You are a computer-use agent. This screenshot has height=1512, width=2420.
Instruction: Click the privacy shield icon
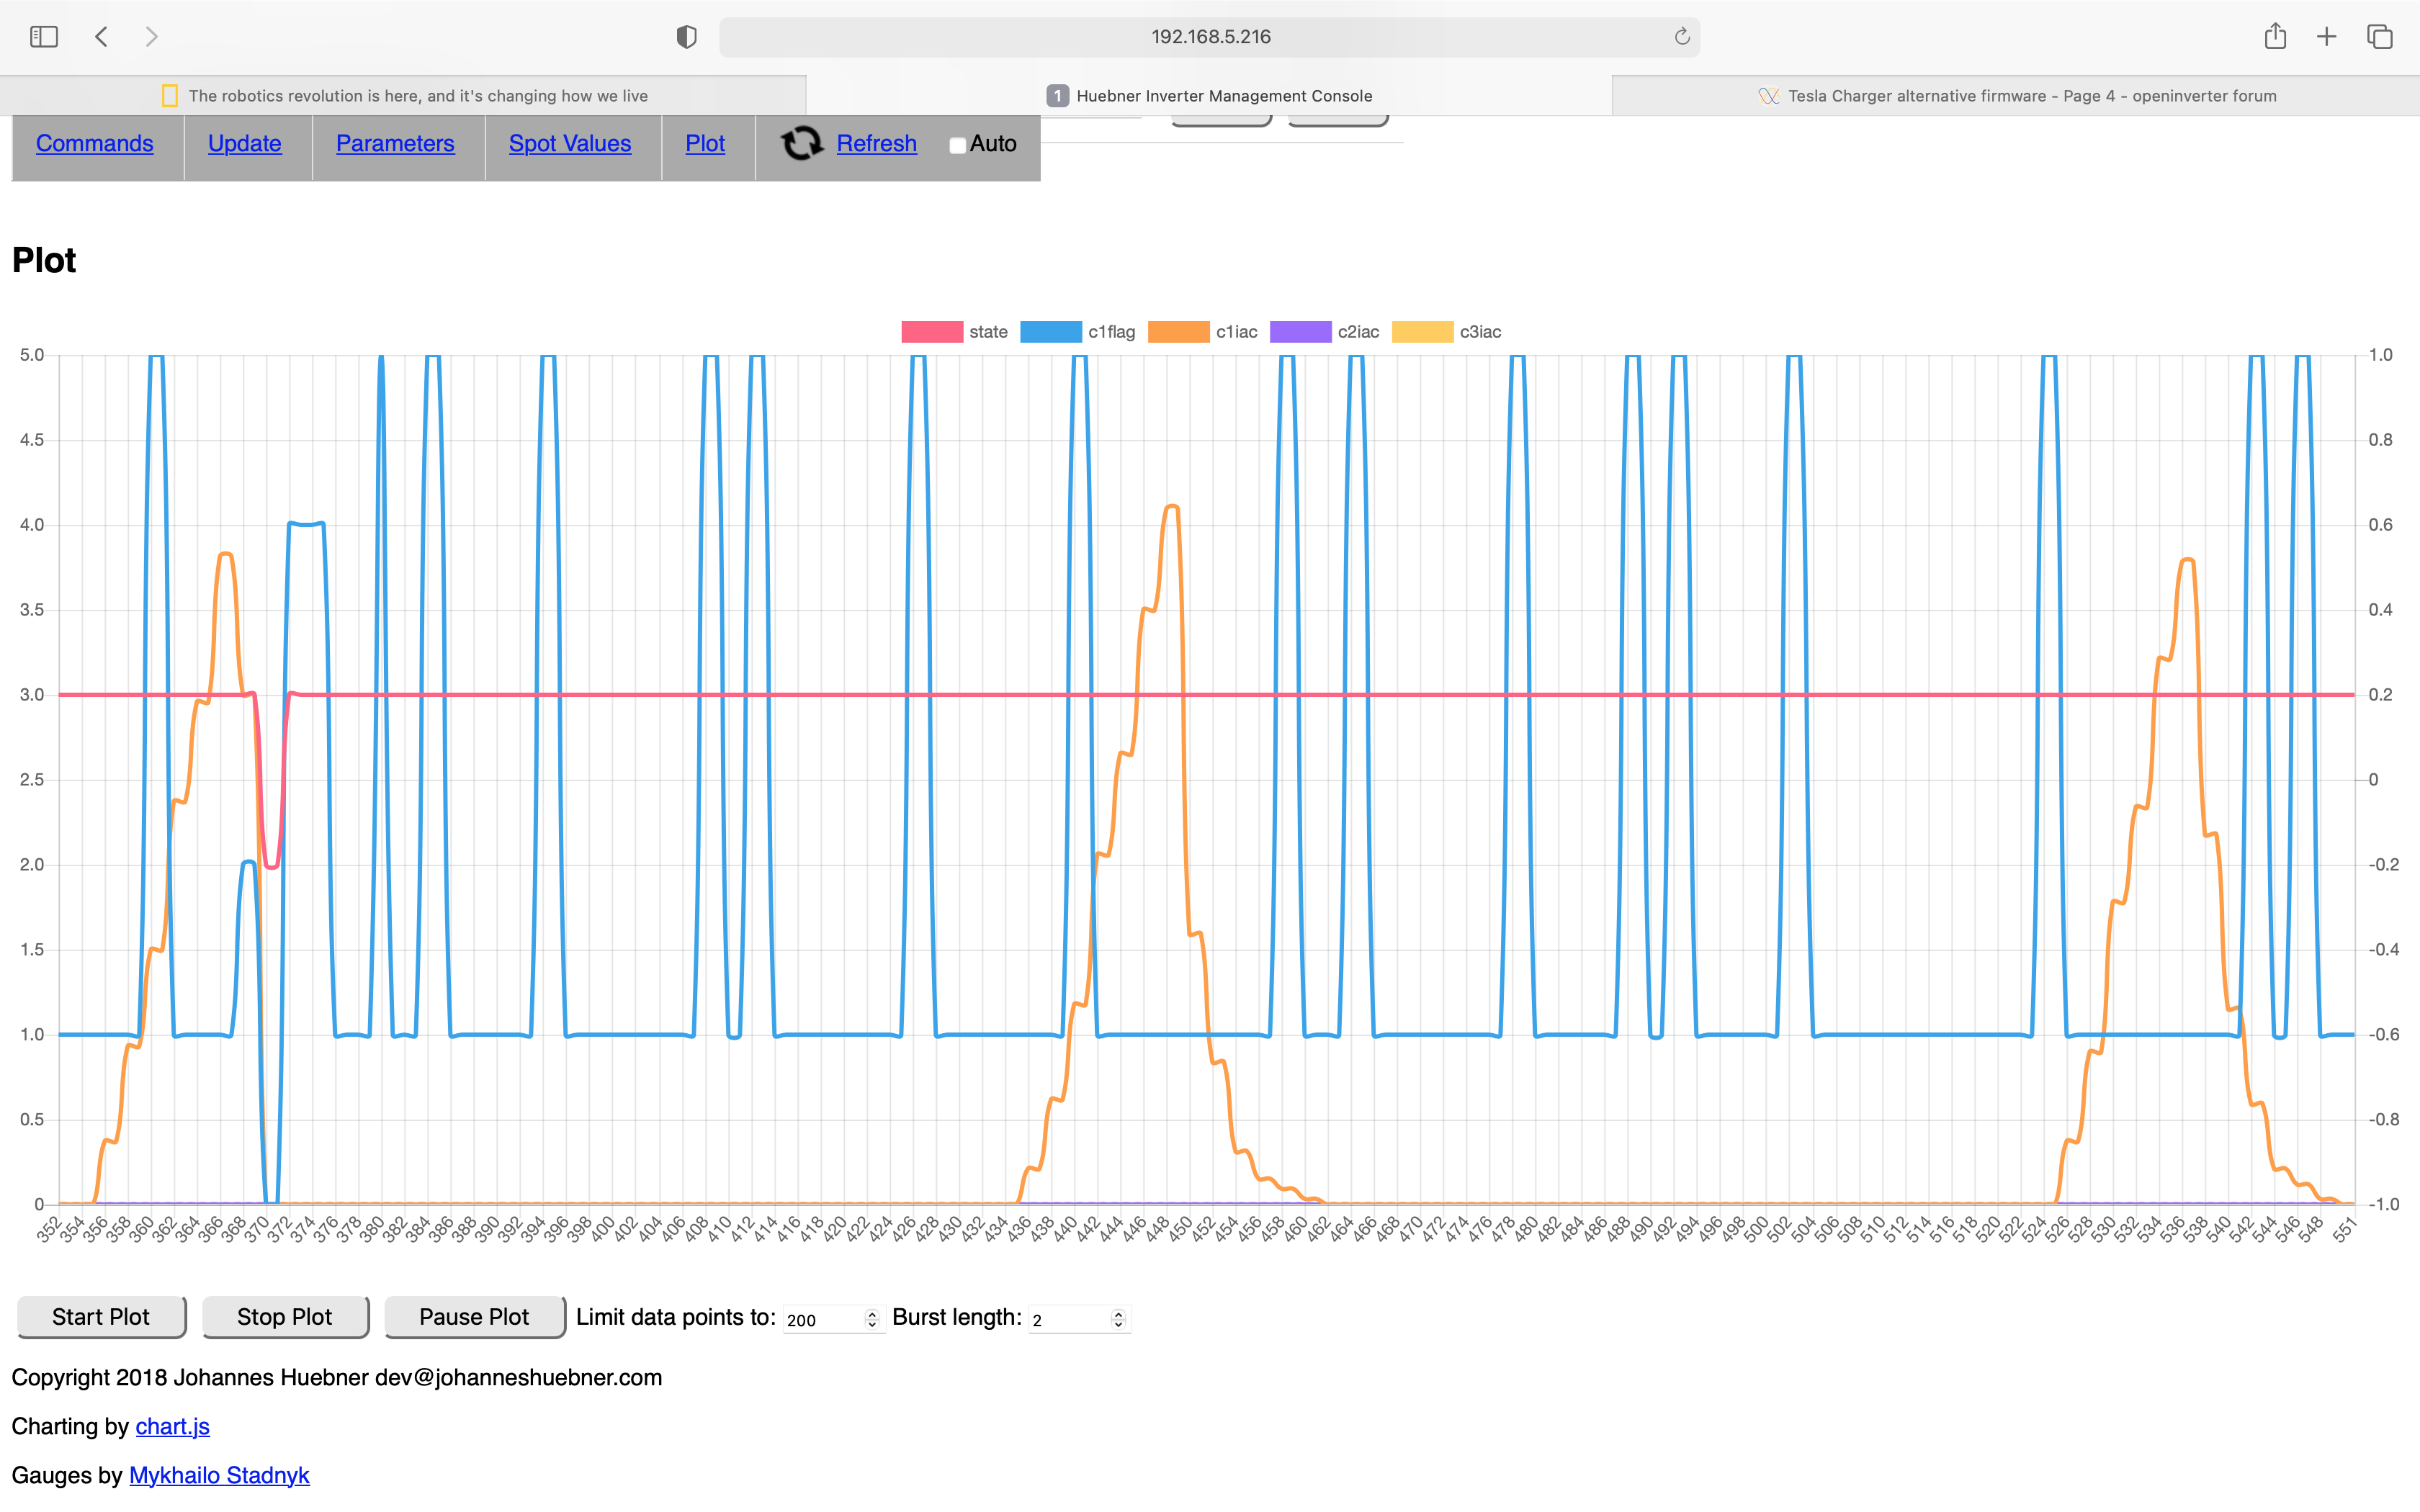click(686, 37)
